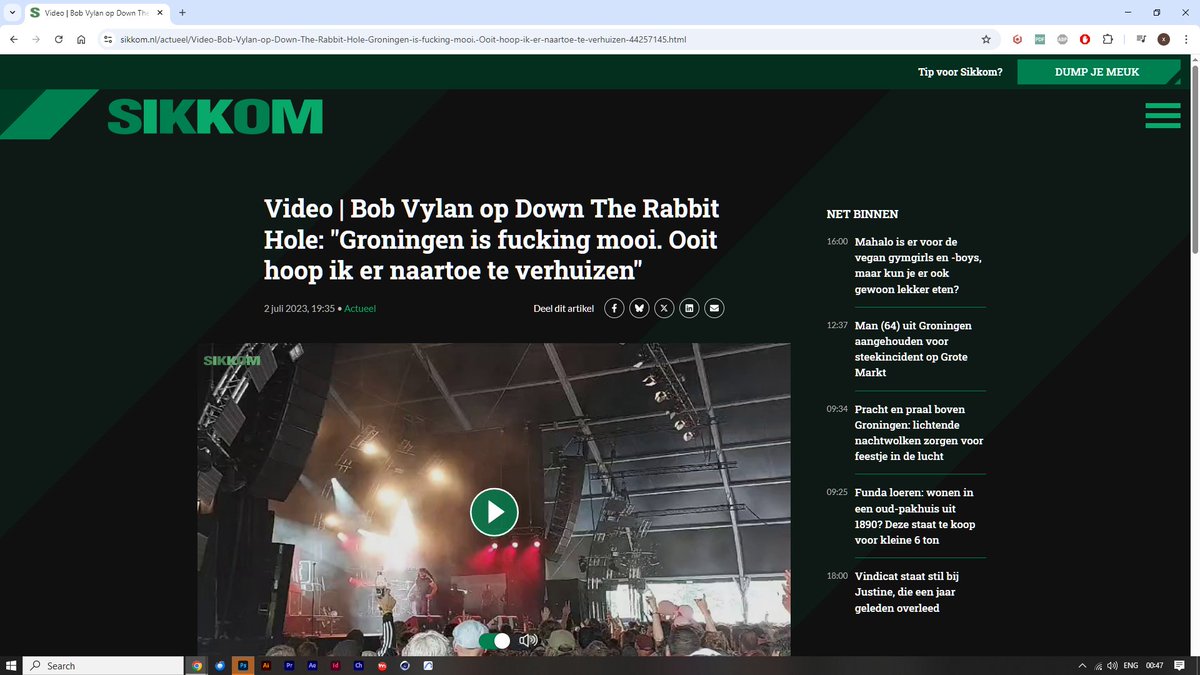Open Pracht en praal nachtwolken article
Image resolution: width=1200 pixels, height=675 pixels.
919,433
